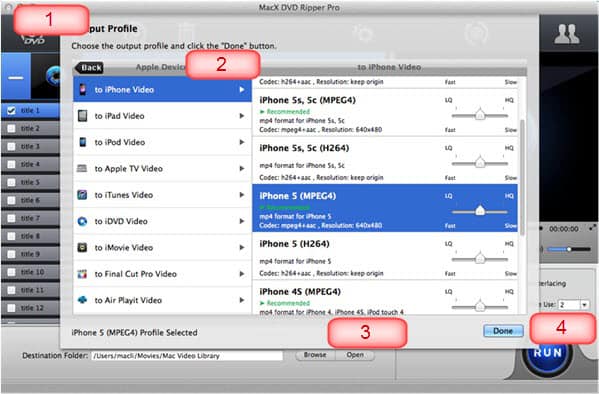Viewport: 599px width, 394px height.
Task: Expand the to iMovie Video arrow
Action: point(241,247)
